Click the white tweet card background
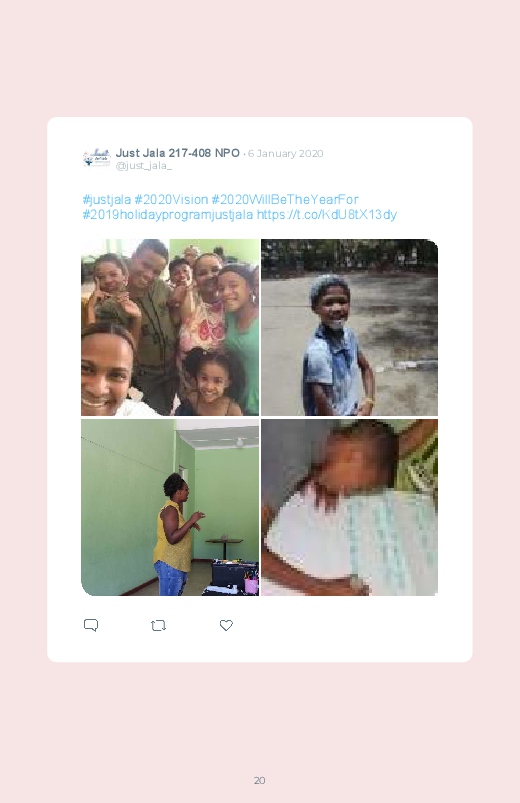 (x=260, y=389)
